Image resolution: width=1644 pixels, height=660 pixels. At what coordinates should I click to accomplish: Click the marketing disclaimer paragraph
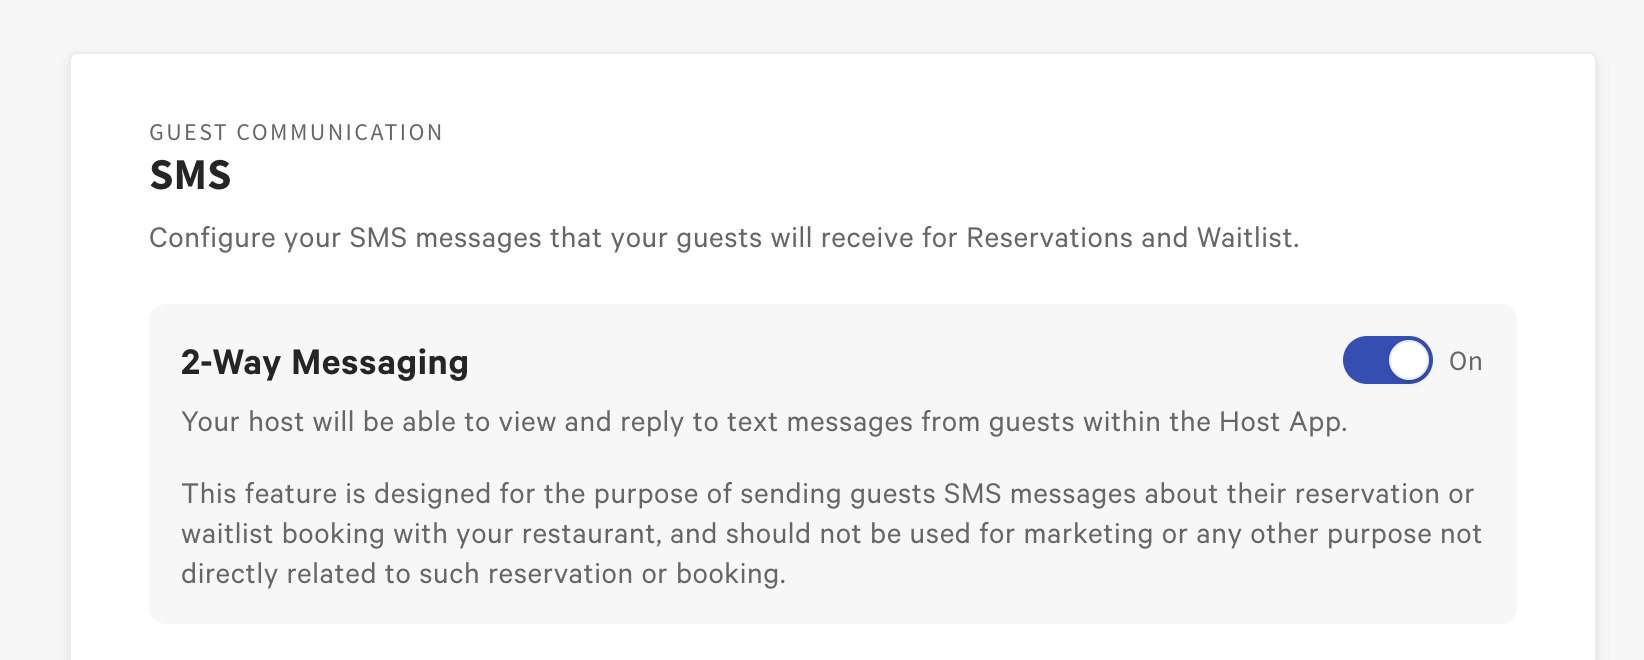(831, 533)
